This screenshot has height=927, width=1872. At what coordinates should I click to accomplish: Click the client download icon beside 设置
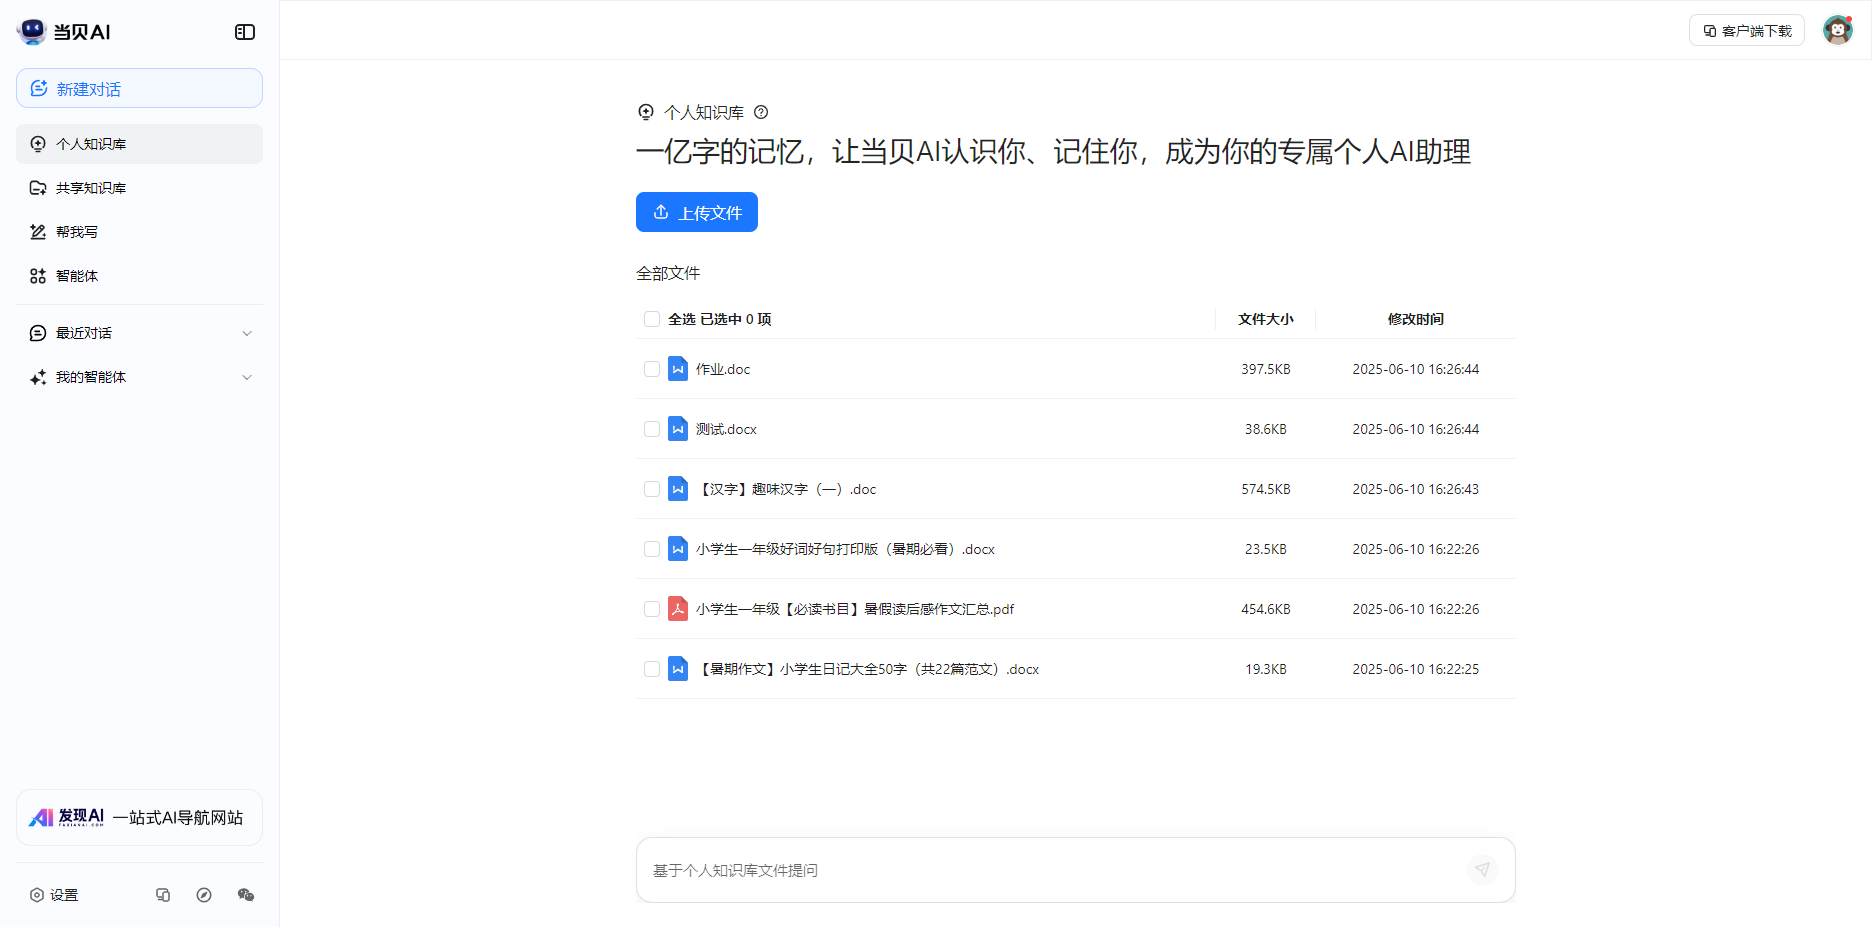coord(163,895)
